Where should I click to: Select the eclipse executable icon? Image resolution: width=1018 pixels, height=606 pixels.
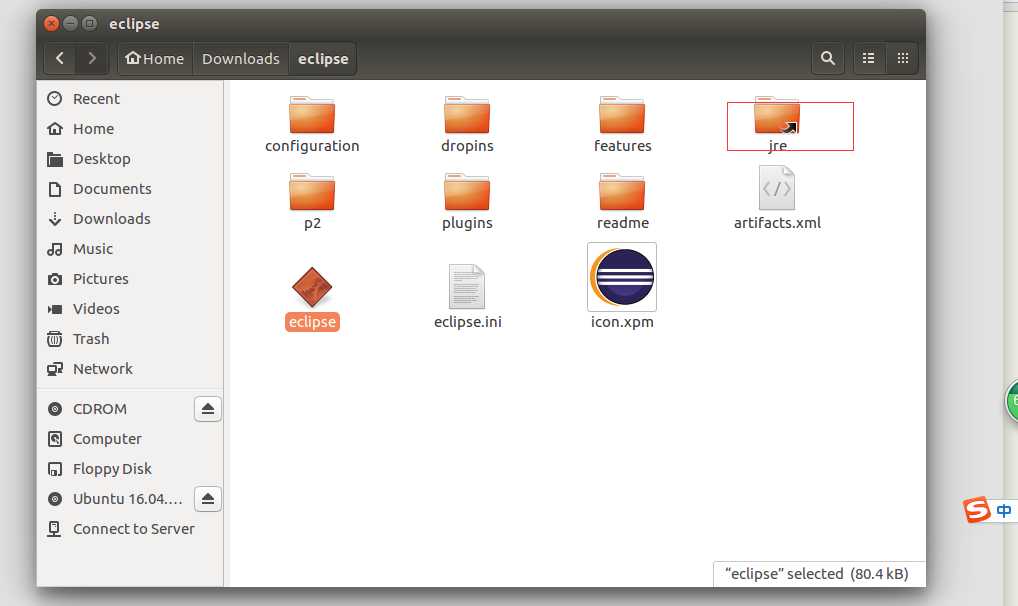coord(312,286)
